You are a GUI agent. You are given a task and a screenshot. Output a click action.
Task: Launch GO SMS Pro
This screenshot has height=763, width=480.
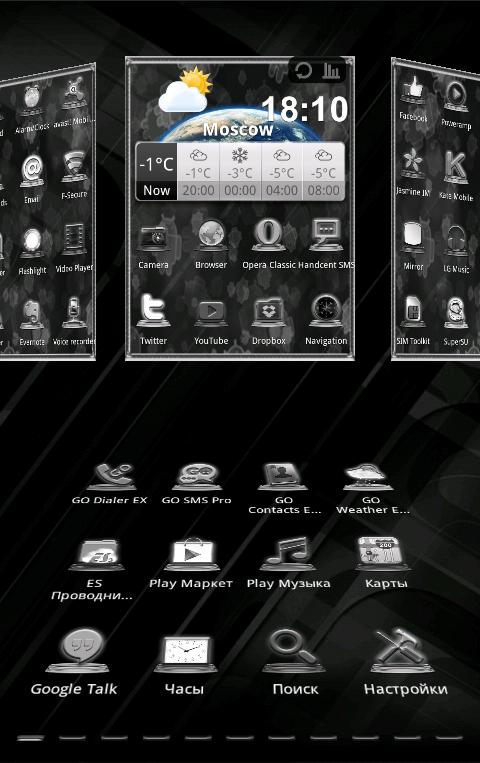coord(197,476)
